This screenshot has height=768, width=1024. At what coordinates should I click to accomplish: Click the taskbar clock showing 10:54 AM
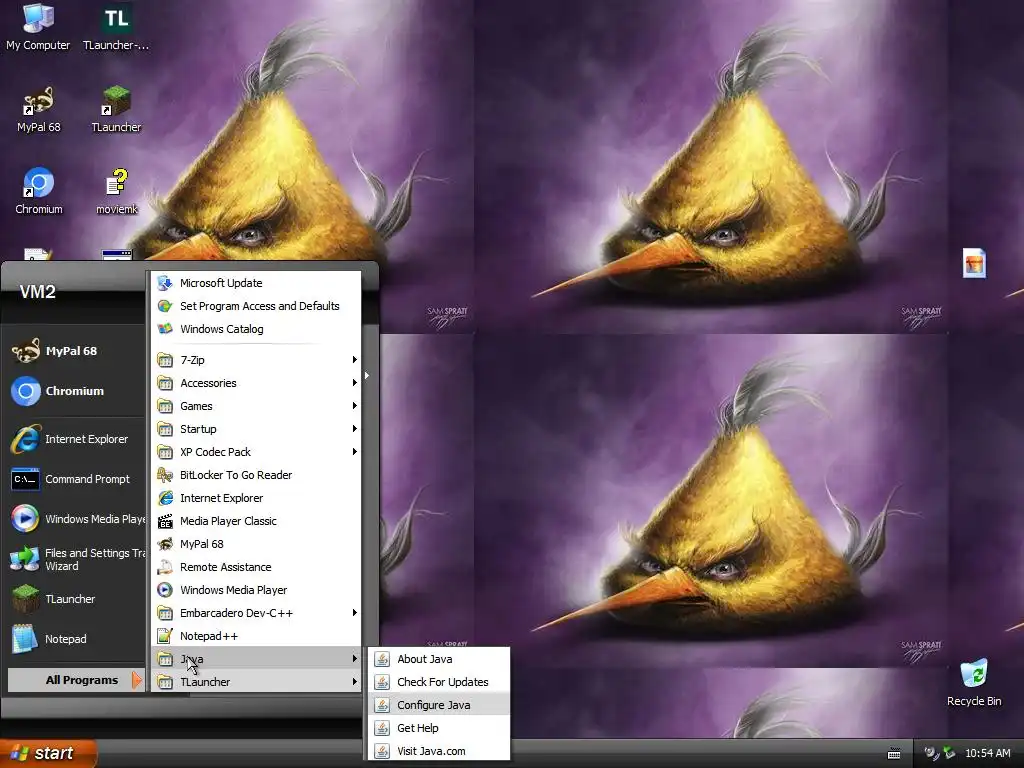(x=987, y=753)
